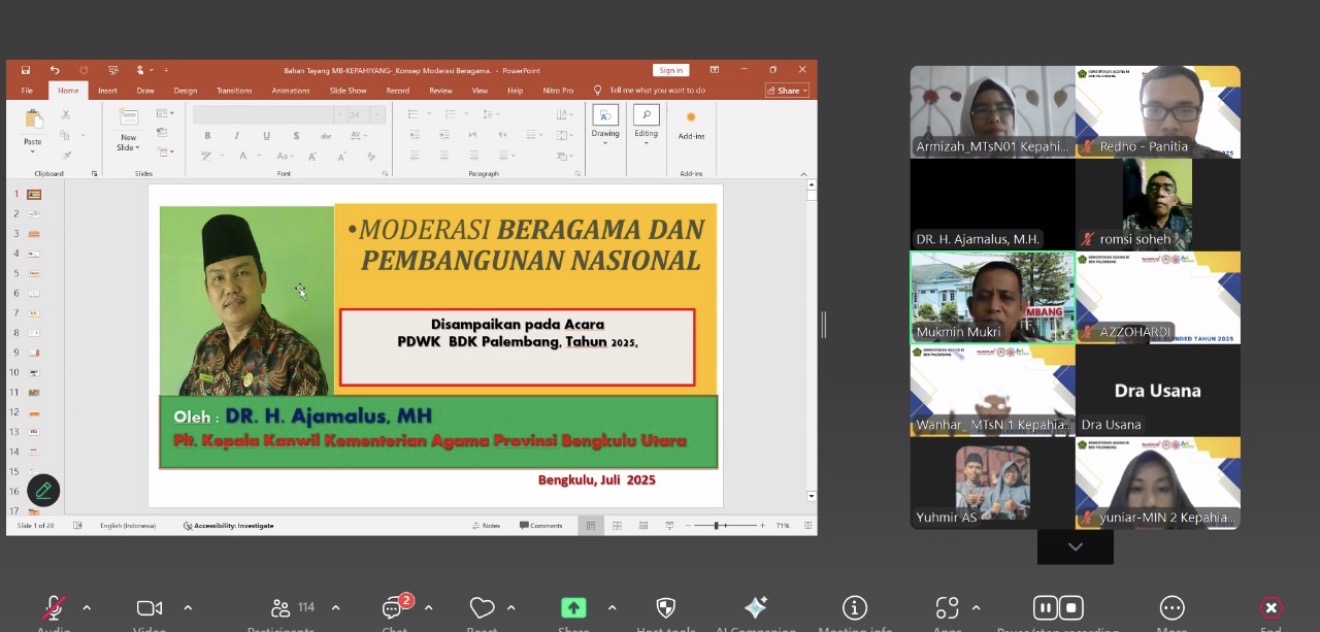Switch to the Slide Show tab
The image size is (1320, 632).
pos(347,90)
